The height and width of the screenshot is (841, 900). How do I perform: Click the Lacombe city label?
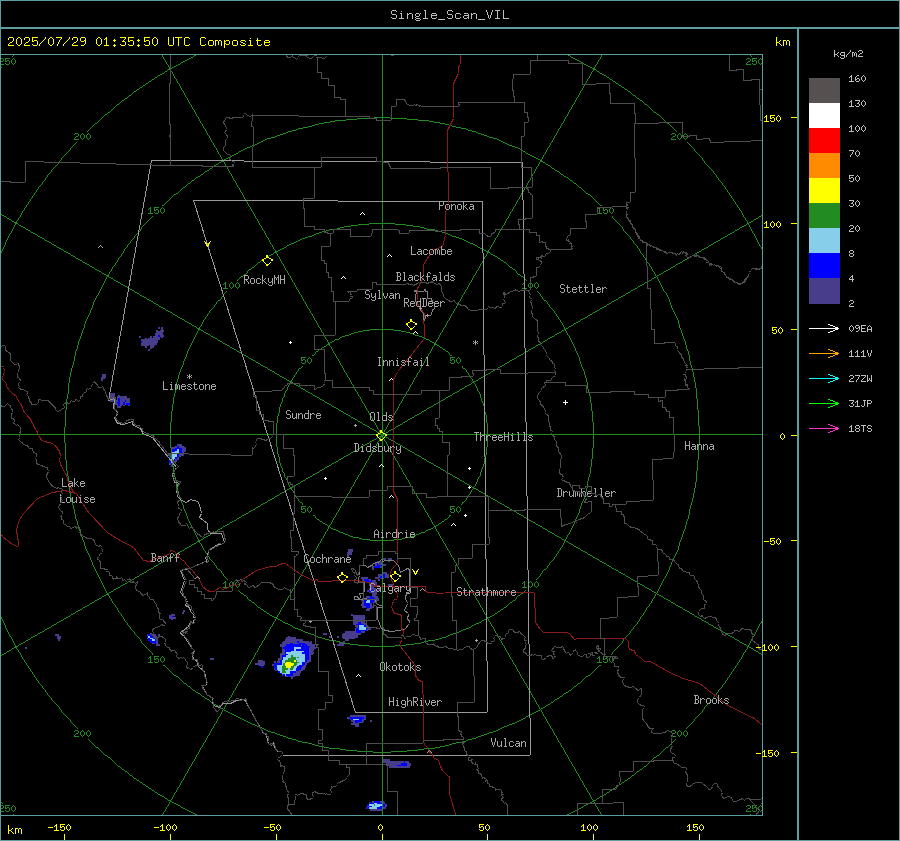pyautogui.click(x=431, y=251)
